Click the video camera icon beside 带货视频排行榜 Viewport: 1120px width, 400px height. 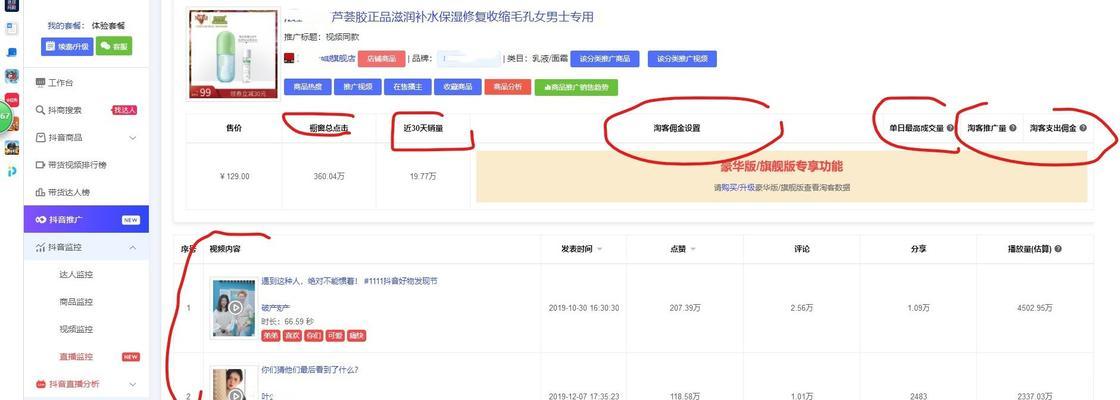pyautogui.click(x=41, y=165)
